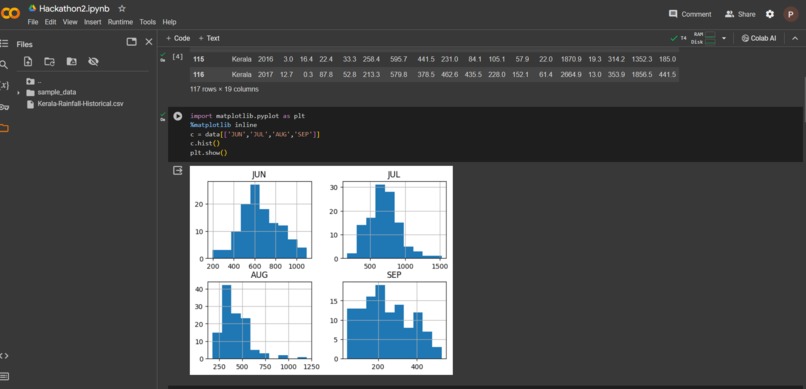The image size is (806, 389).
Task: View RAM and Disk resource usage
Action: tap(703, 38)
